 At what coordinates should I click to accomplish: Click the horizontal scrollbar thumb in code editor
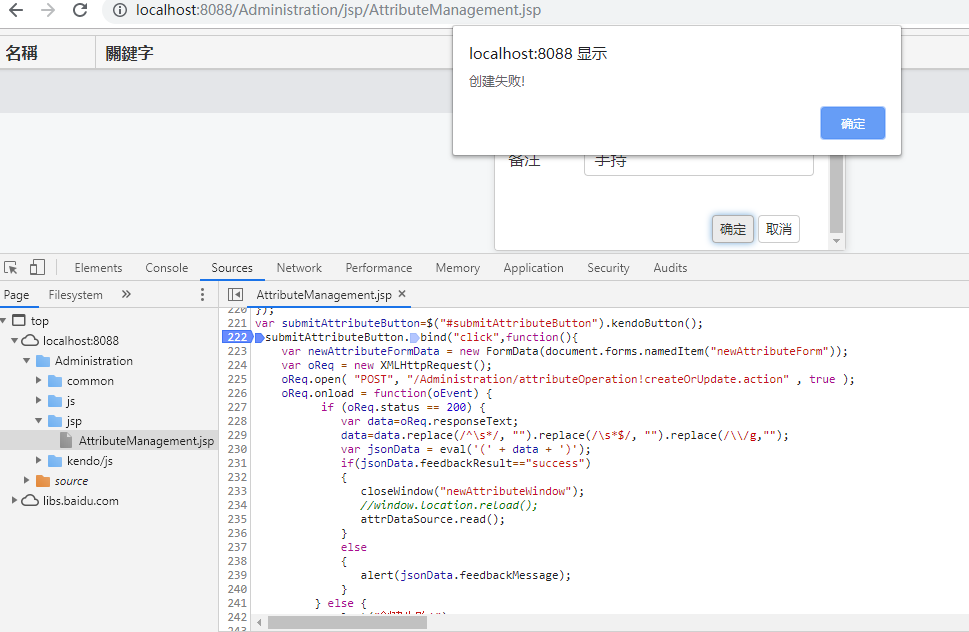point(347,622)
